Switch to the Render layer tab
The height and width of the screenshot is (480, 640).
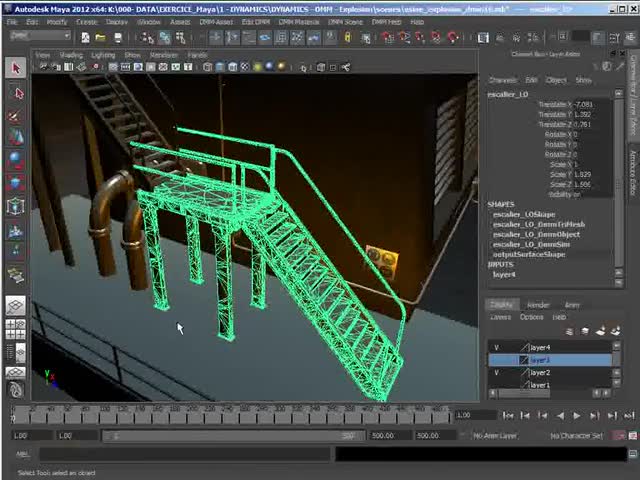538,305
